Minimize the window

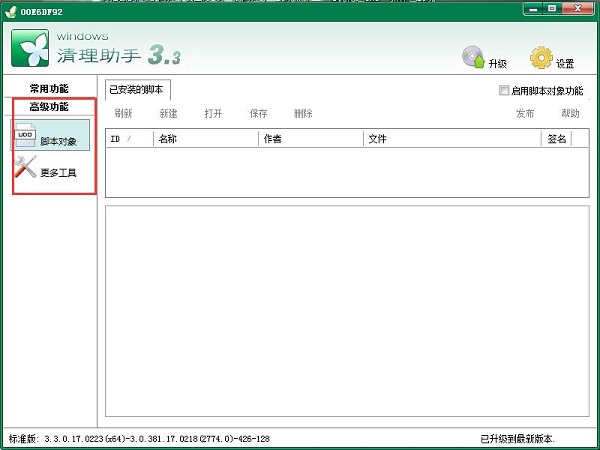tap(533, 8)
